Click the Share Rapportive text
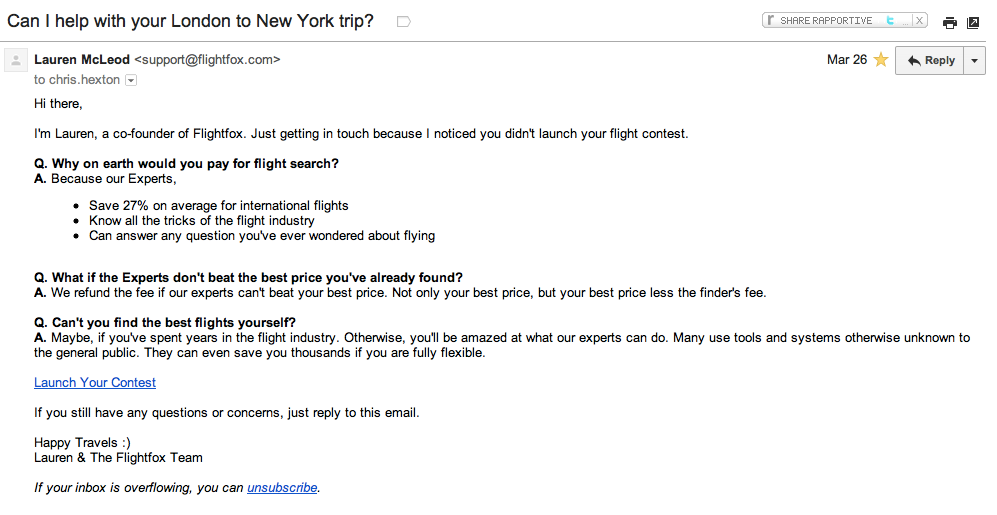Image resolution: width=997 pixels, height=515 pixels. pos(826,20)
